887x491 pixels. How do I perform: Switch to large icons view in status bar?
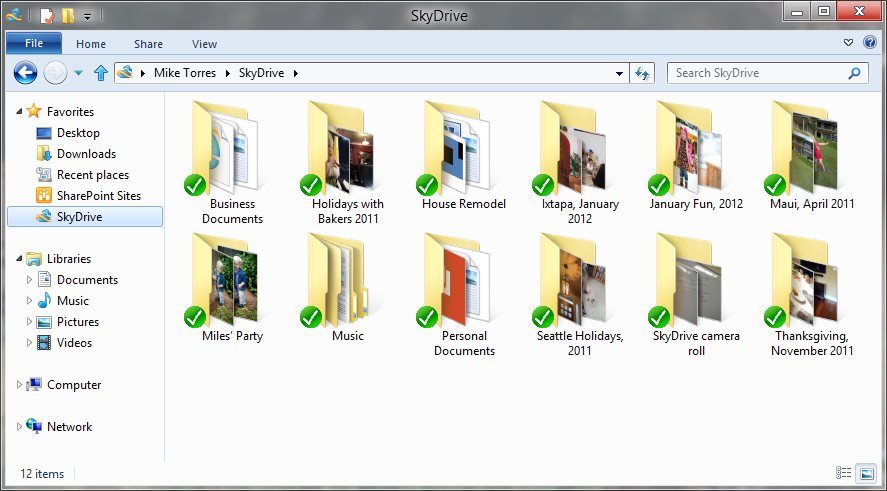(866, 473)
